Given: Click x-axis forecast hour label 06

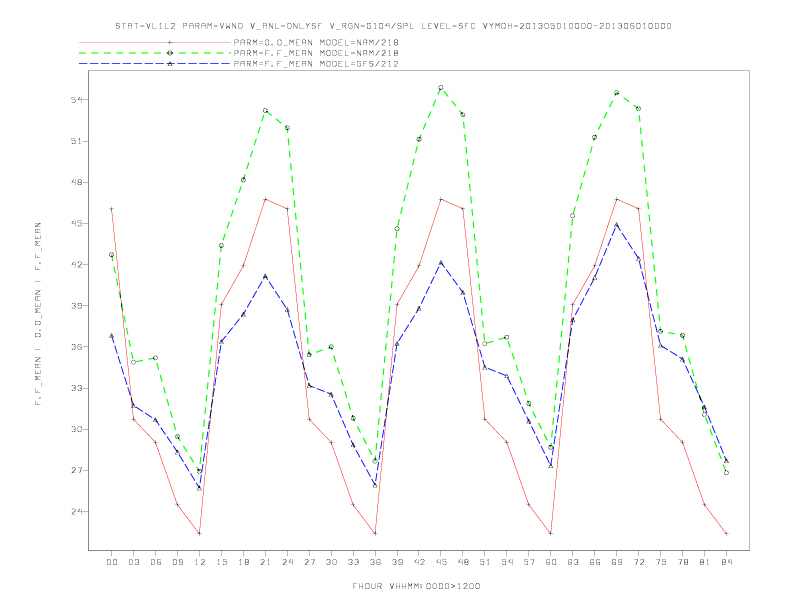Looking at the screenshot, I should pyautogui.click(x=156, y=562).
